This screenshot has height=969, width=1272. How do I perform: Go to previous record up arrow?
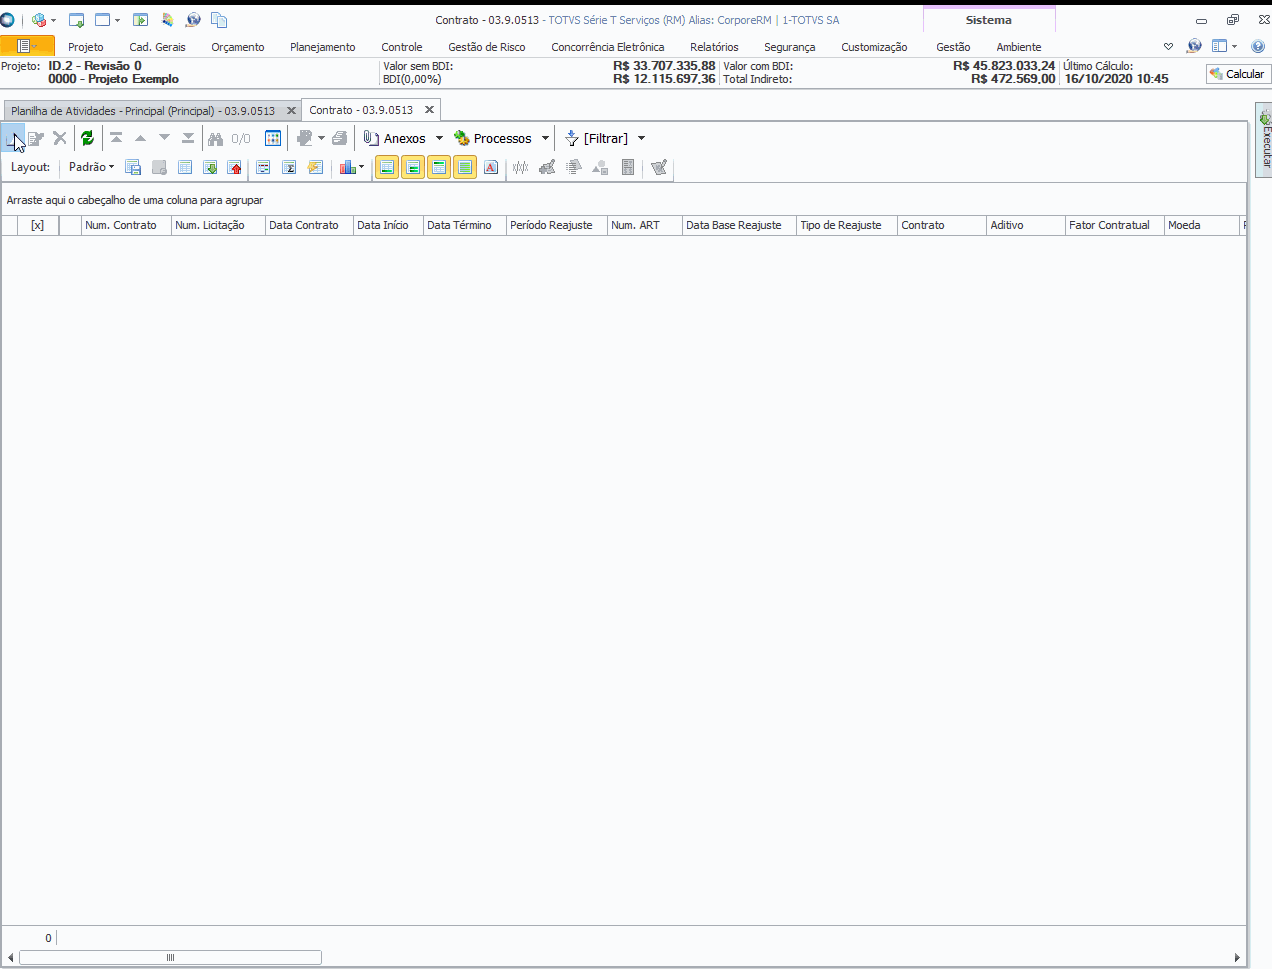(x=140, y=138)
